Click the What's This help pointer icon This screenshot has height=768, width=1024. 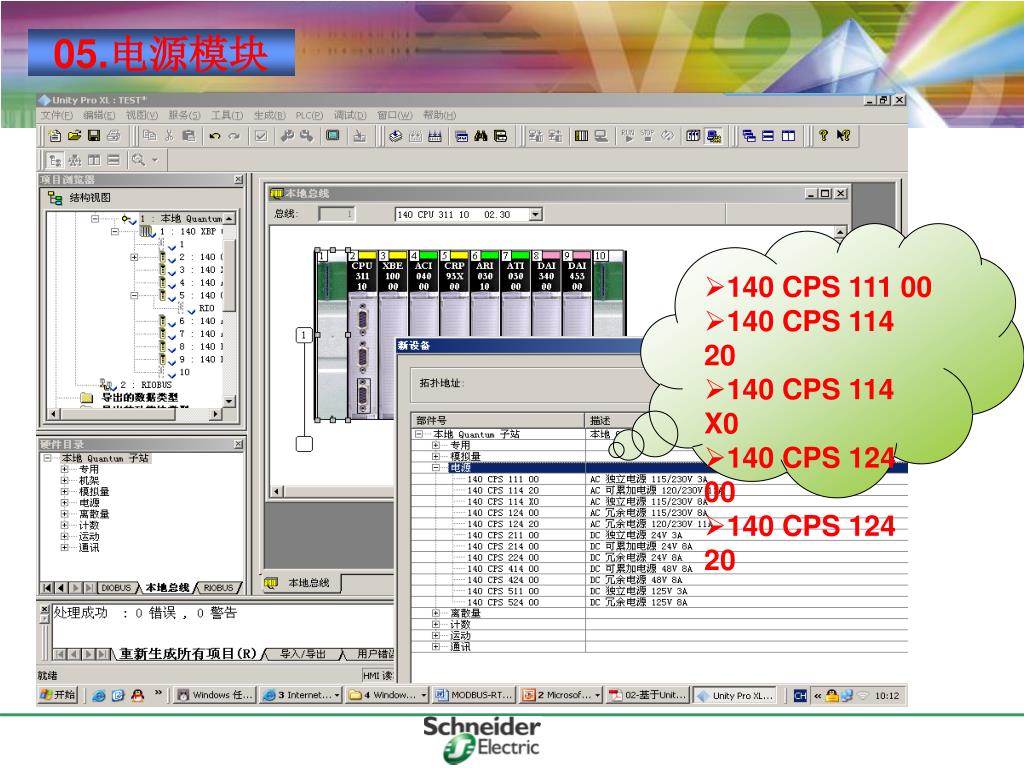click(x=843, y=136)
